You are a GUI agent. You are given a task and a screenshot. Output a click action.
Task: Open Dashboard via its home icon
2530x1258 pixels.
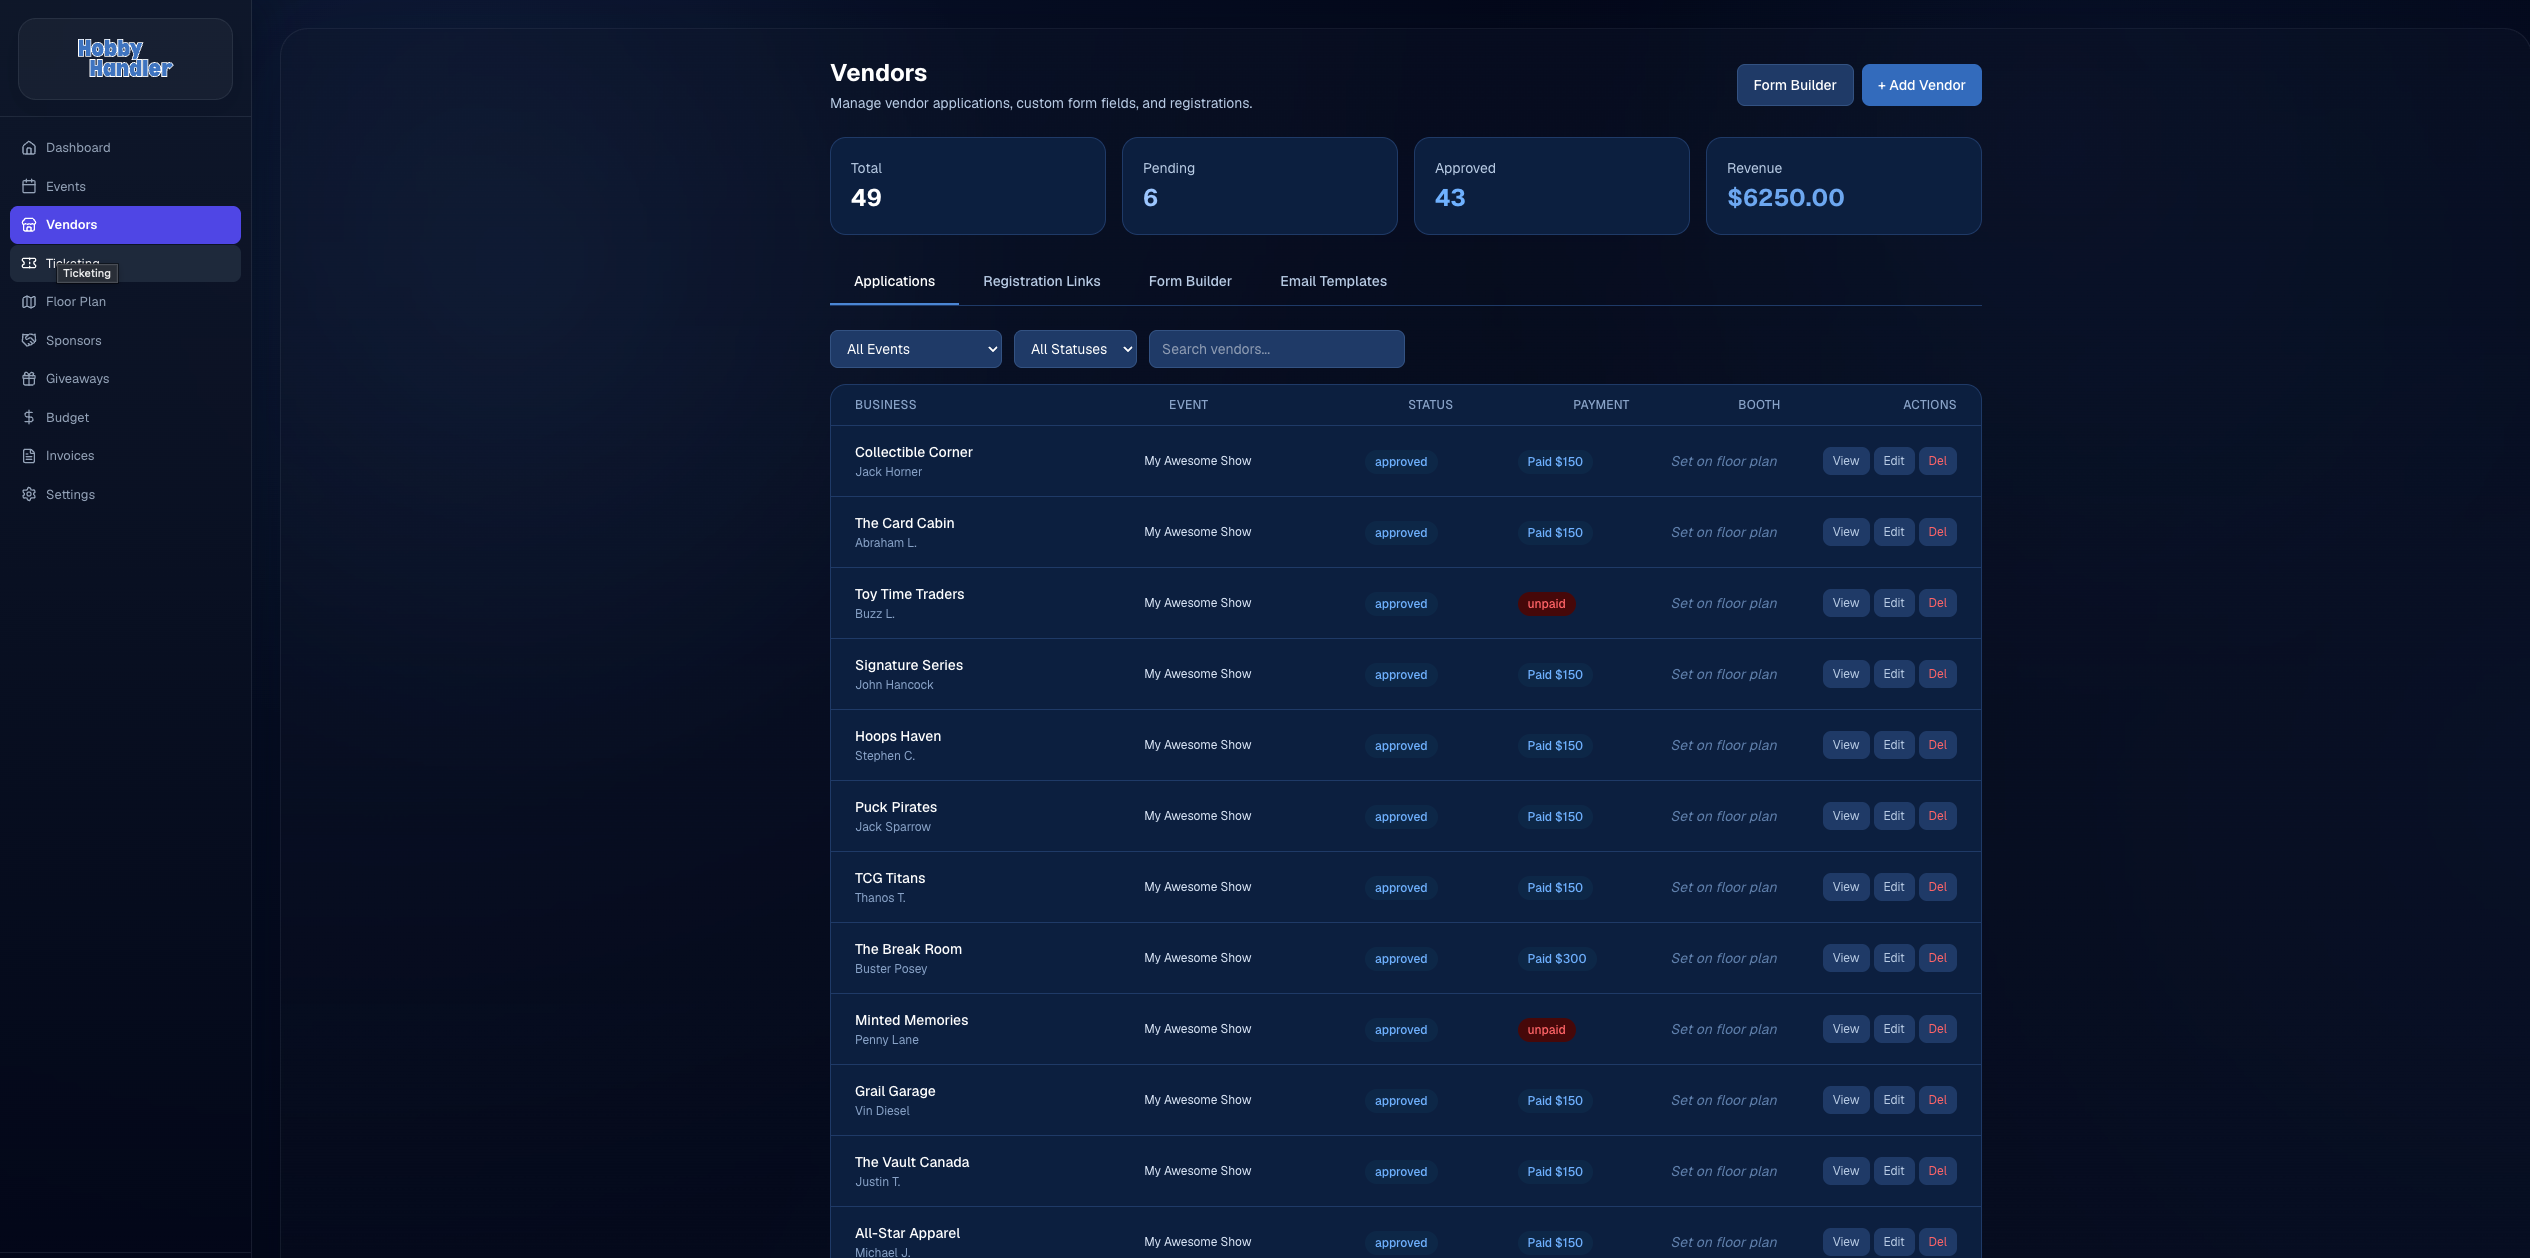coord(29,148)
